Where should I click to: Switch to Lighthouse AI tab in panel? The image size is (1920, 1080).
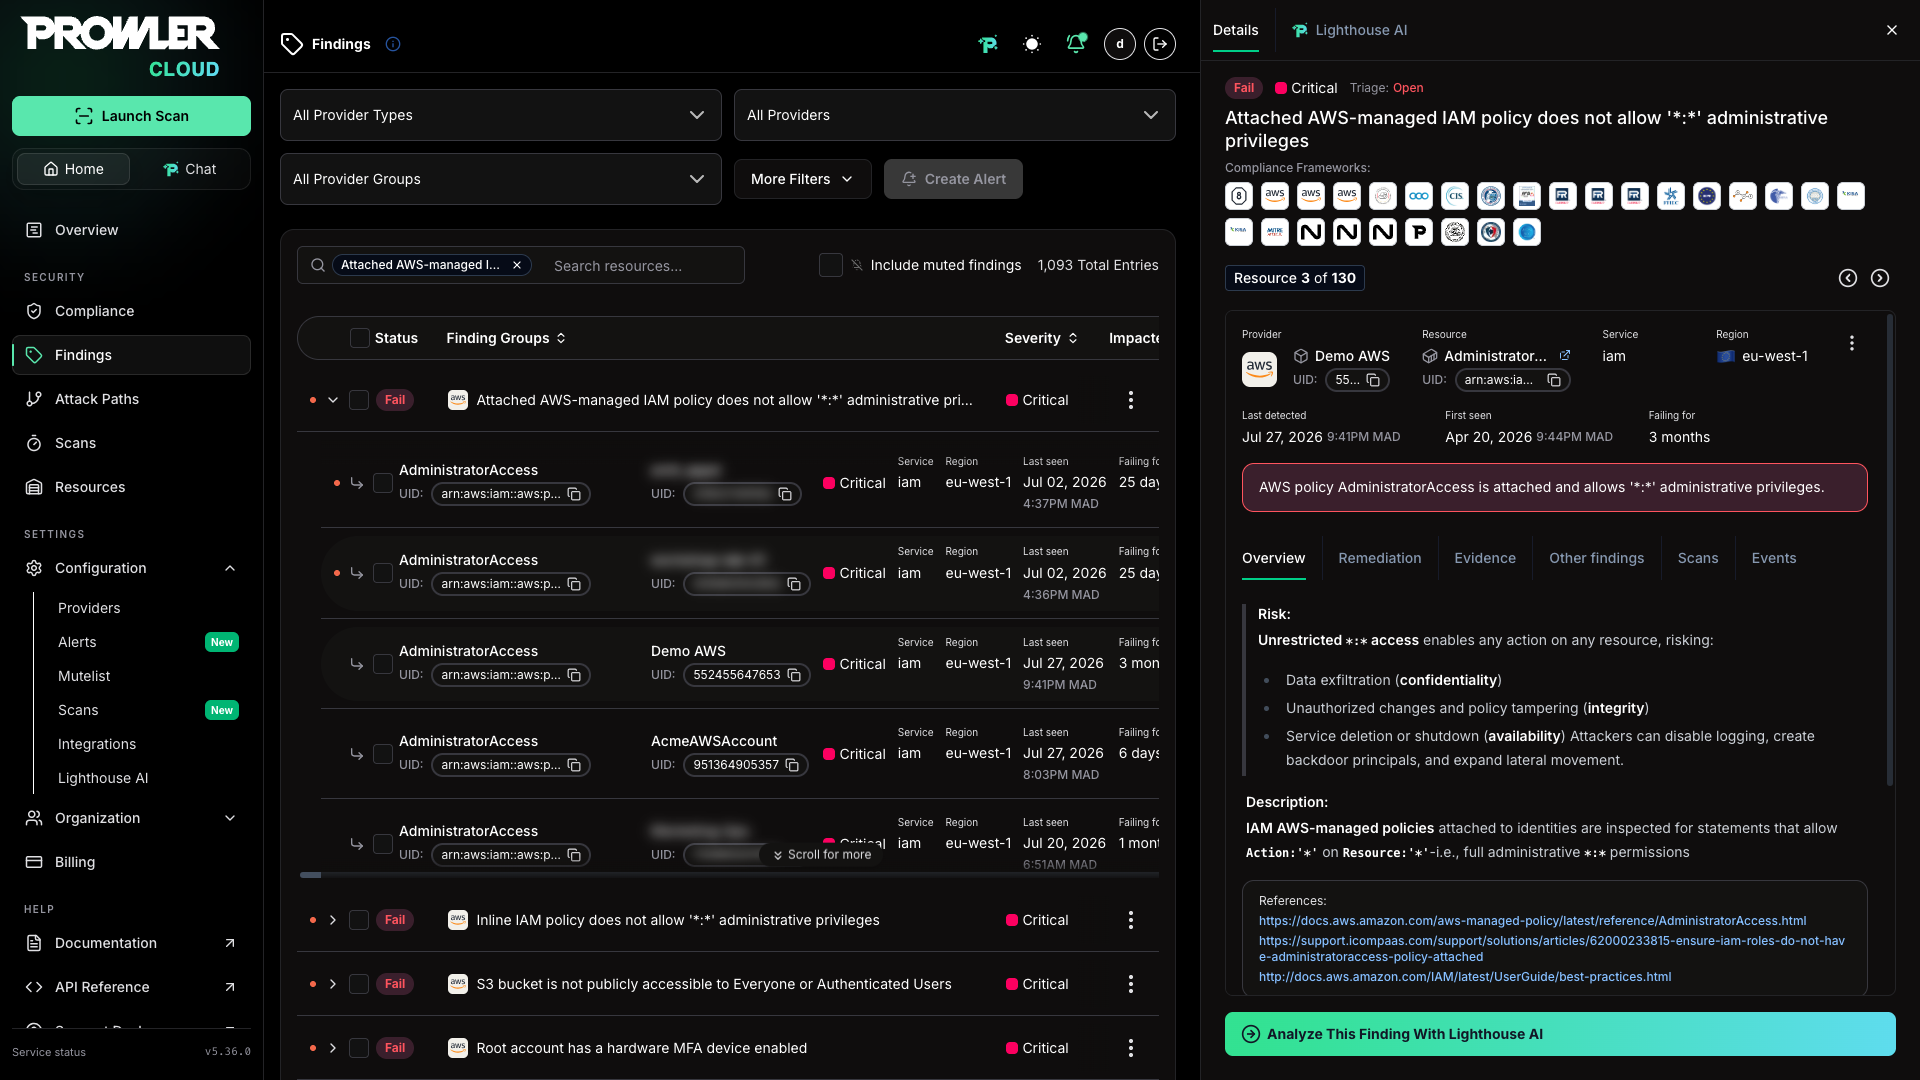coord(1349,30)
